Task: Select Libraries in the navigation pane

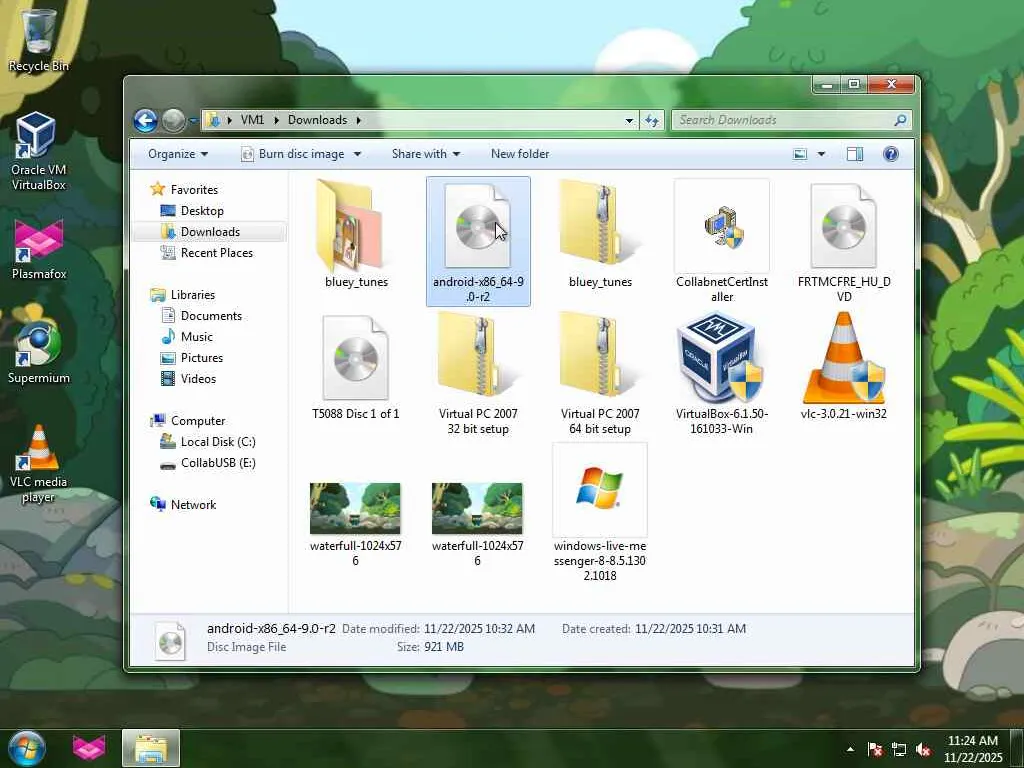Action: pos(193,295)
